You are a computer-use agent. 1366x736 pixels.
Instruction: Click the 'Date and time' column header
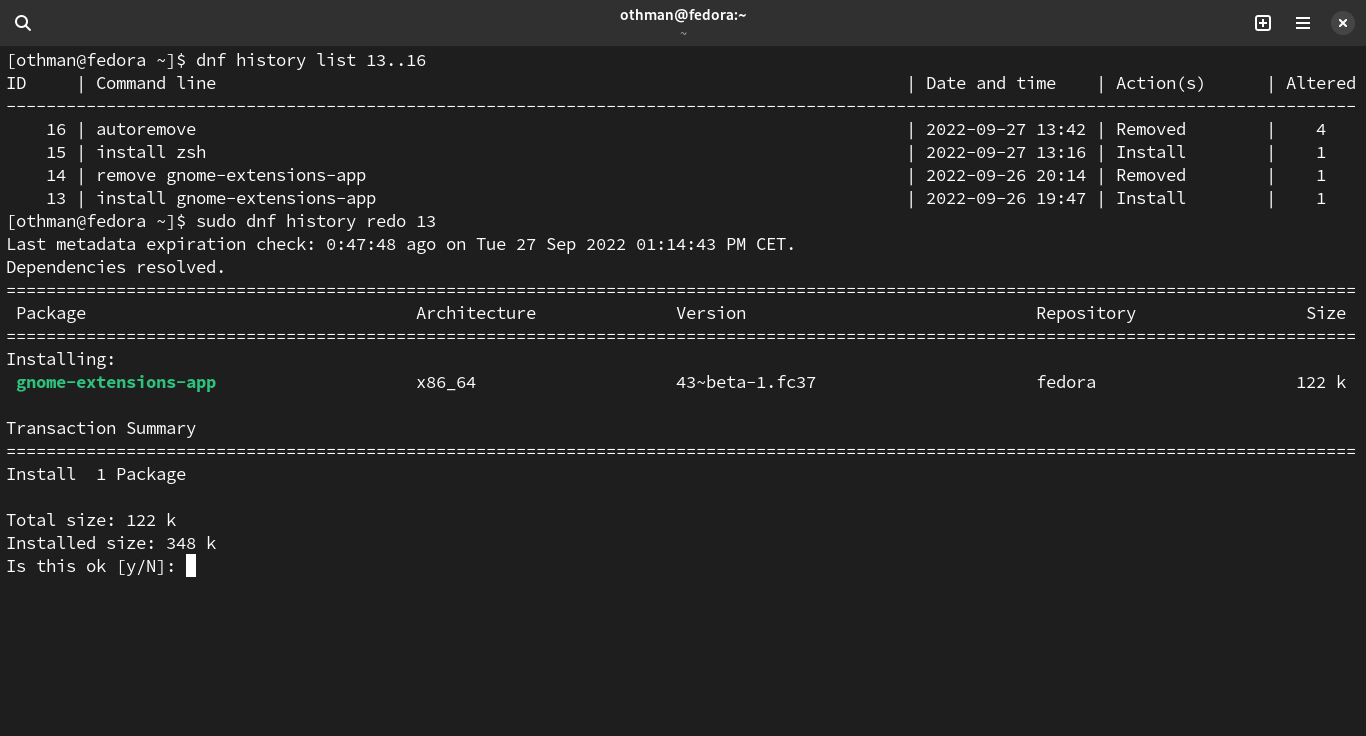pos(990,84)
